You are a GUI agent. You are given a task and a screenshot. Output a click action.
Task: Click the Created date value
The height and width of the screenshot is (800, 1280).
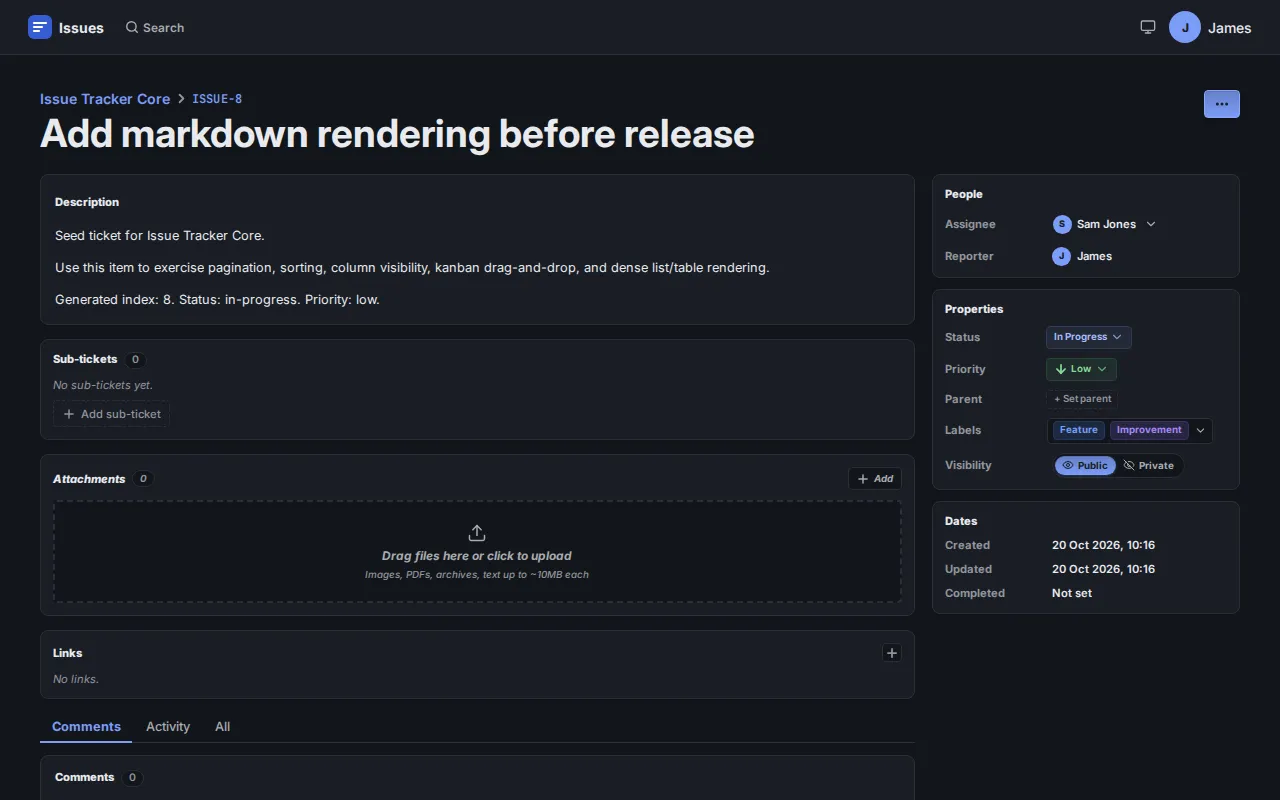point(1103,545)
